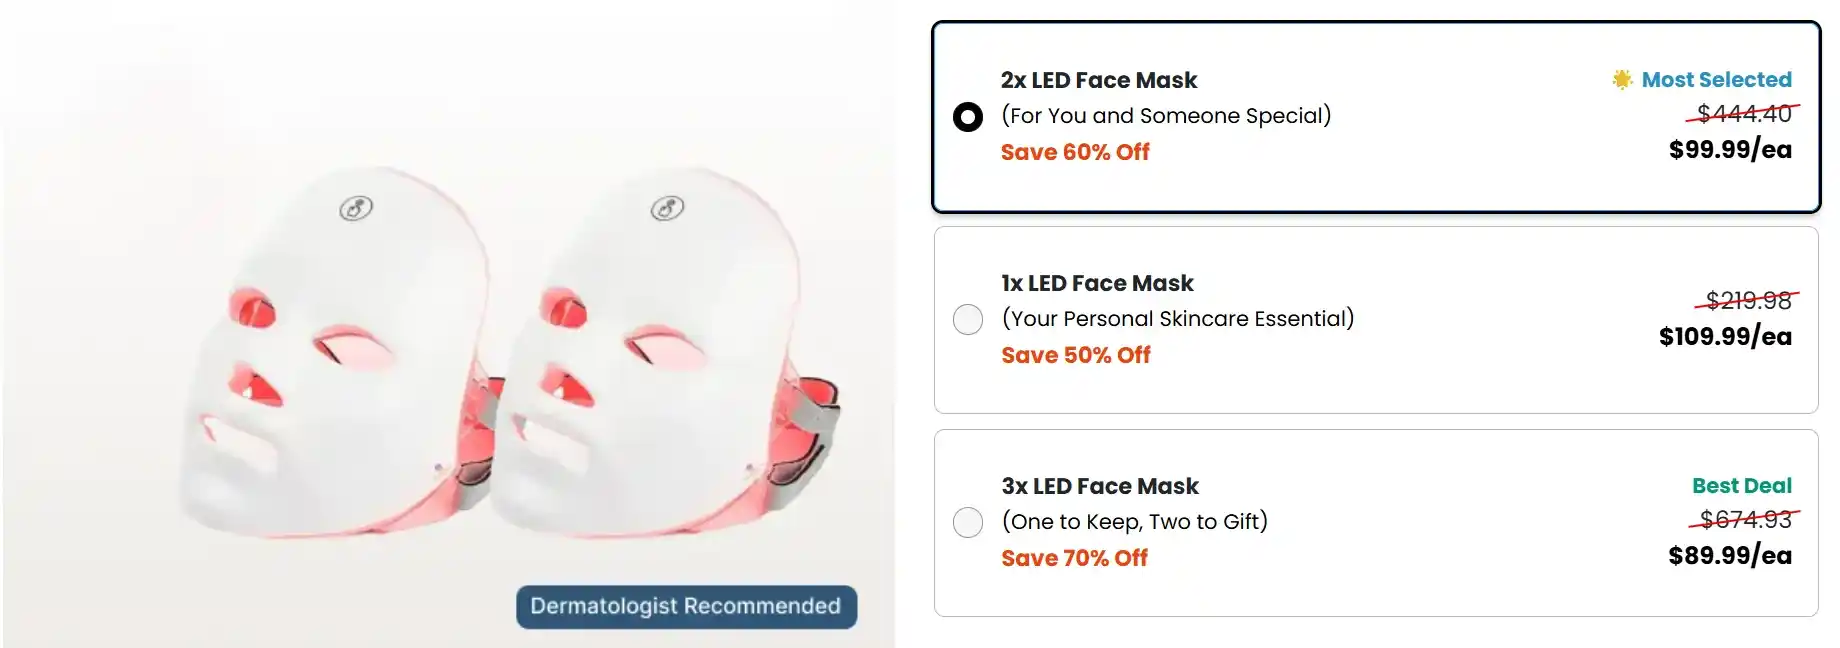The width and height of the screenshot is (1840, 648).
Task: Click the sun icon beside Most Selected
Action: point(1622,79)
